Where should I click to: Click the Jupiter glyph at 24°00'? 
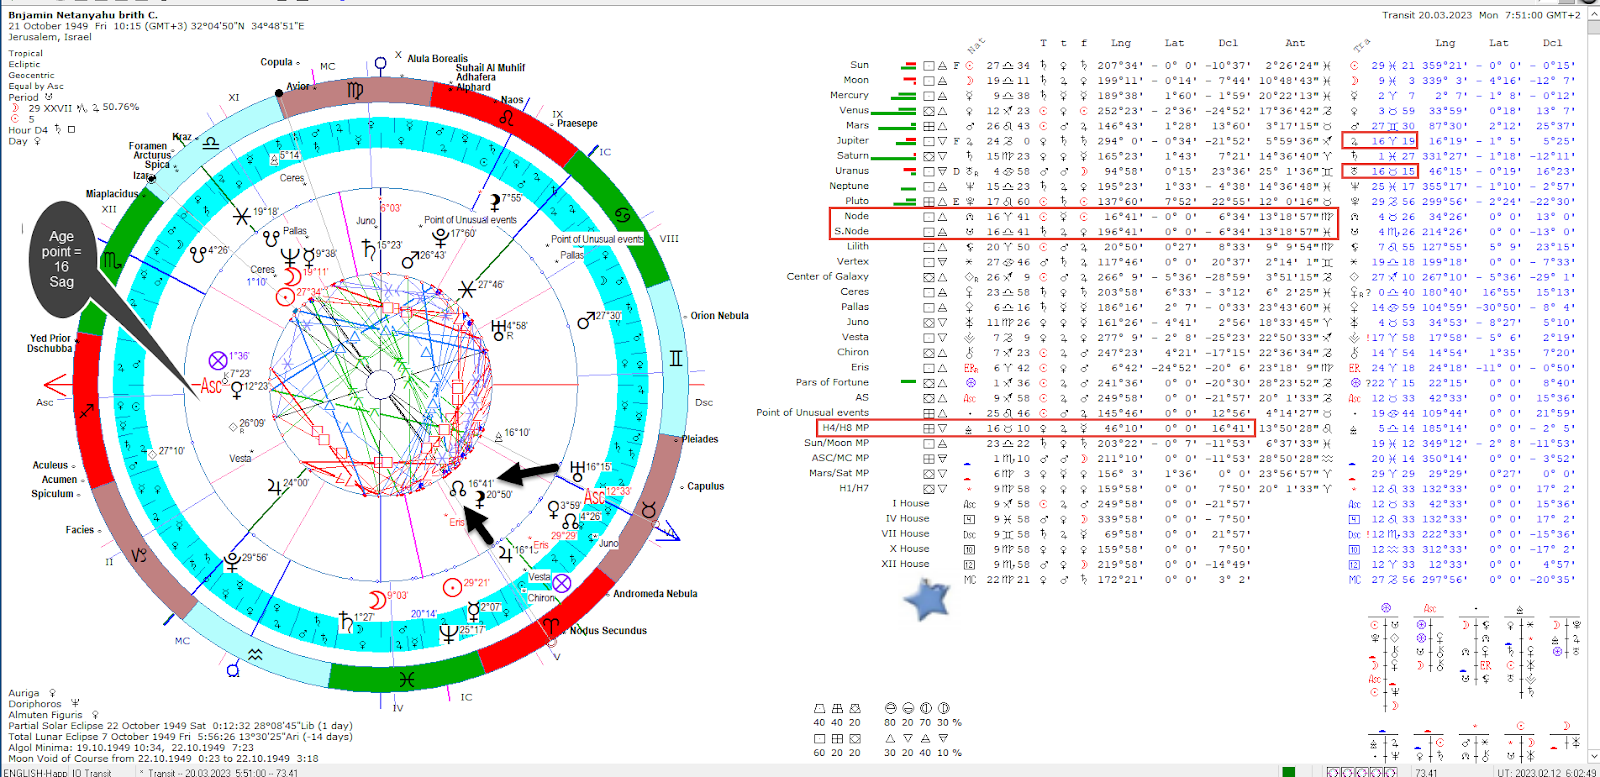pos(273,487)
